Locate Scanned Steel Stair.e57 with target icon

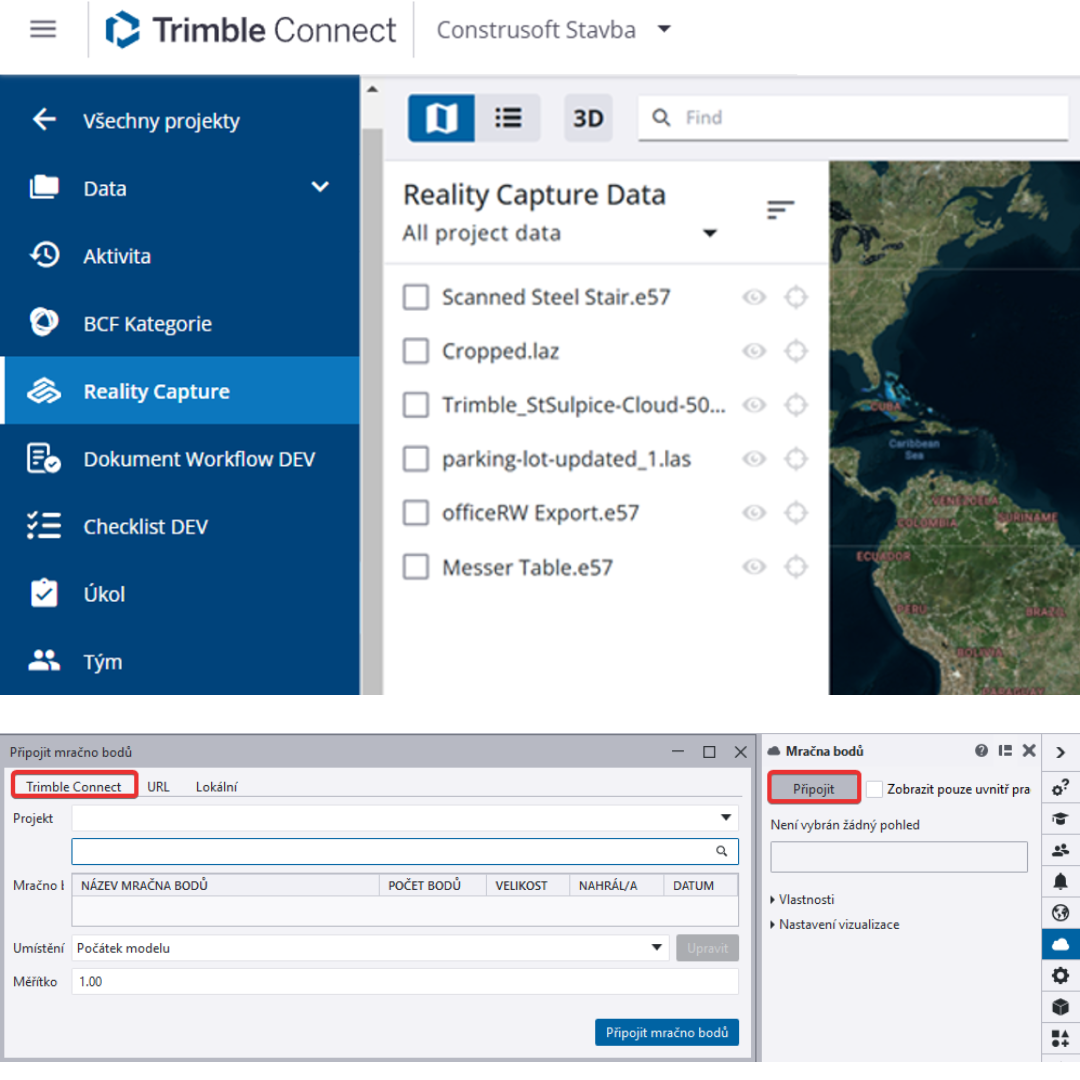[x=796, y=297]
